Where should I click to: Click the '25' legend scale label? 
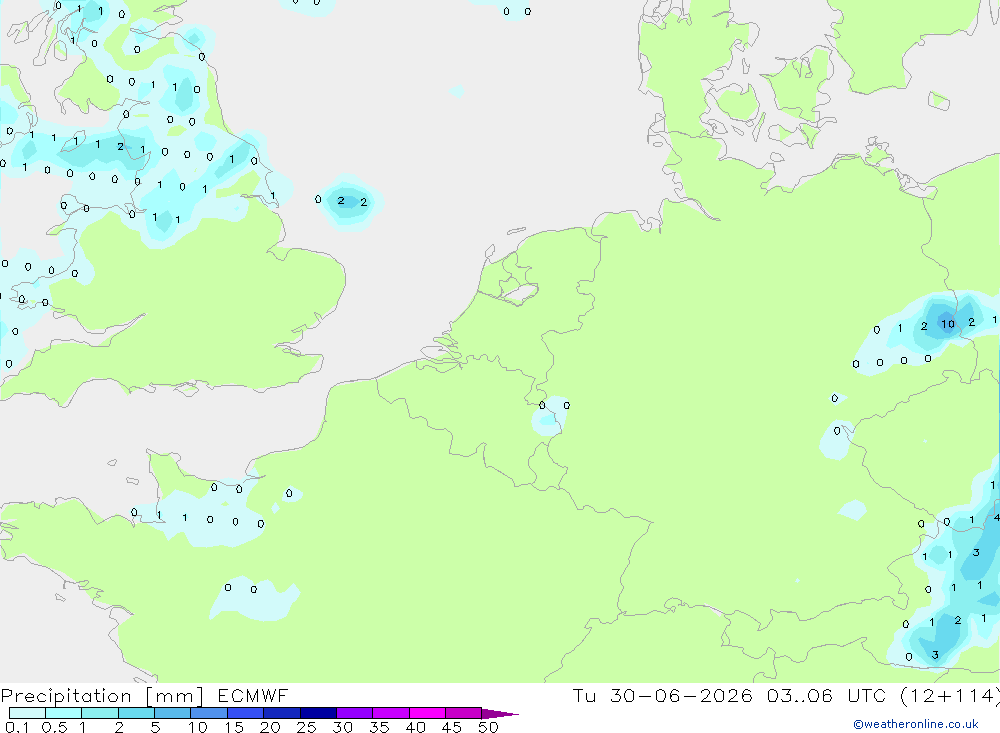click(x=306, y=727)
